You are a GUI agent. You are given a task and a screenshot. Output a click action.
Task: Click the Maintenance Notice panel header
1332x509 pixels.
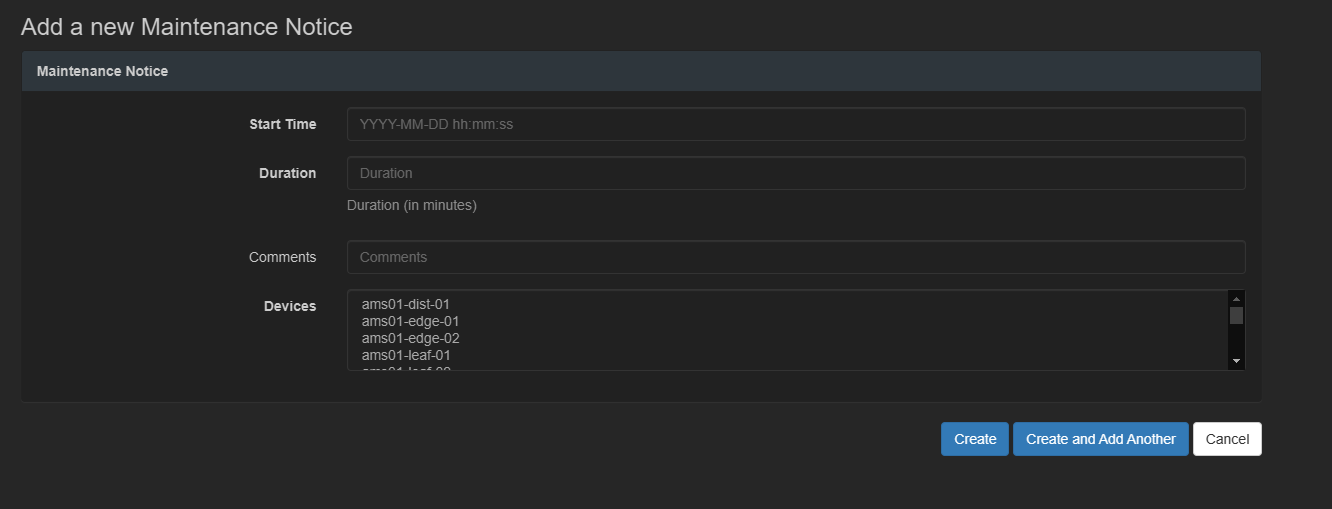pyautogui.click(x=102, y=71)
